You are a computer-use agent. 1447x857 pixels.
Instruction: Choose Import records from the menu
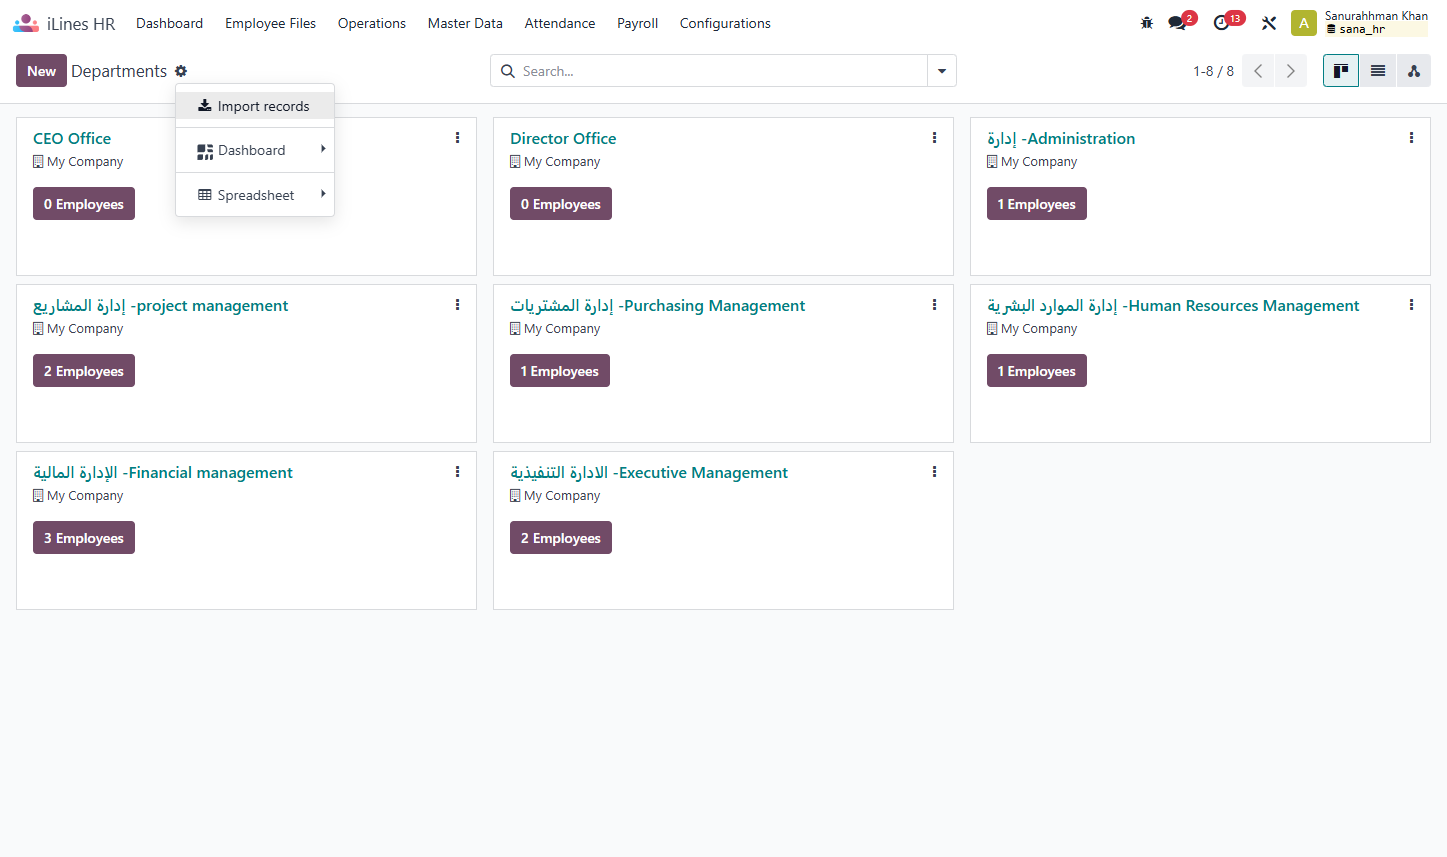[255, 106]
